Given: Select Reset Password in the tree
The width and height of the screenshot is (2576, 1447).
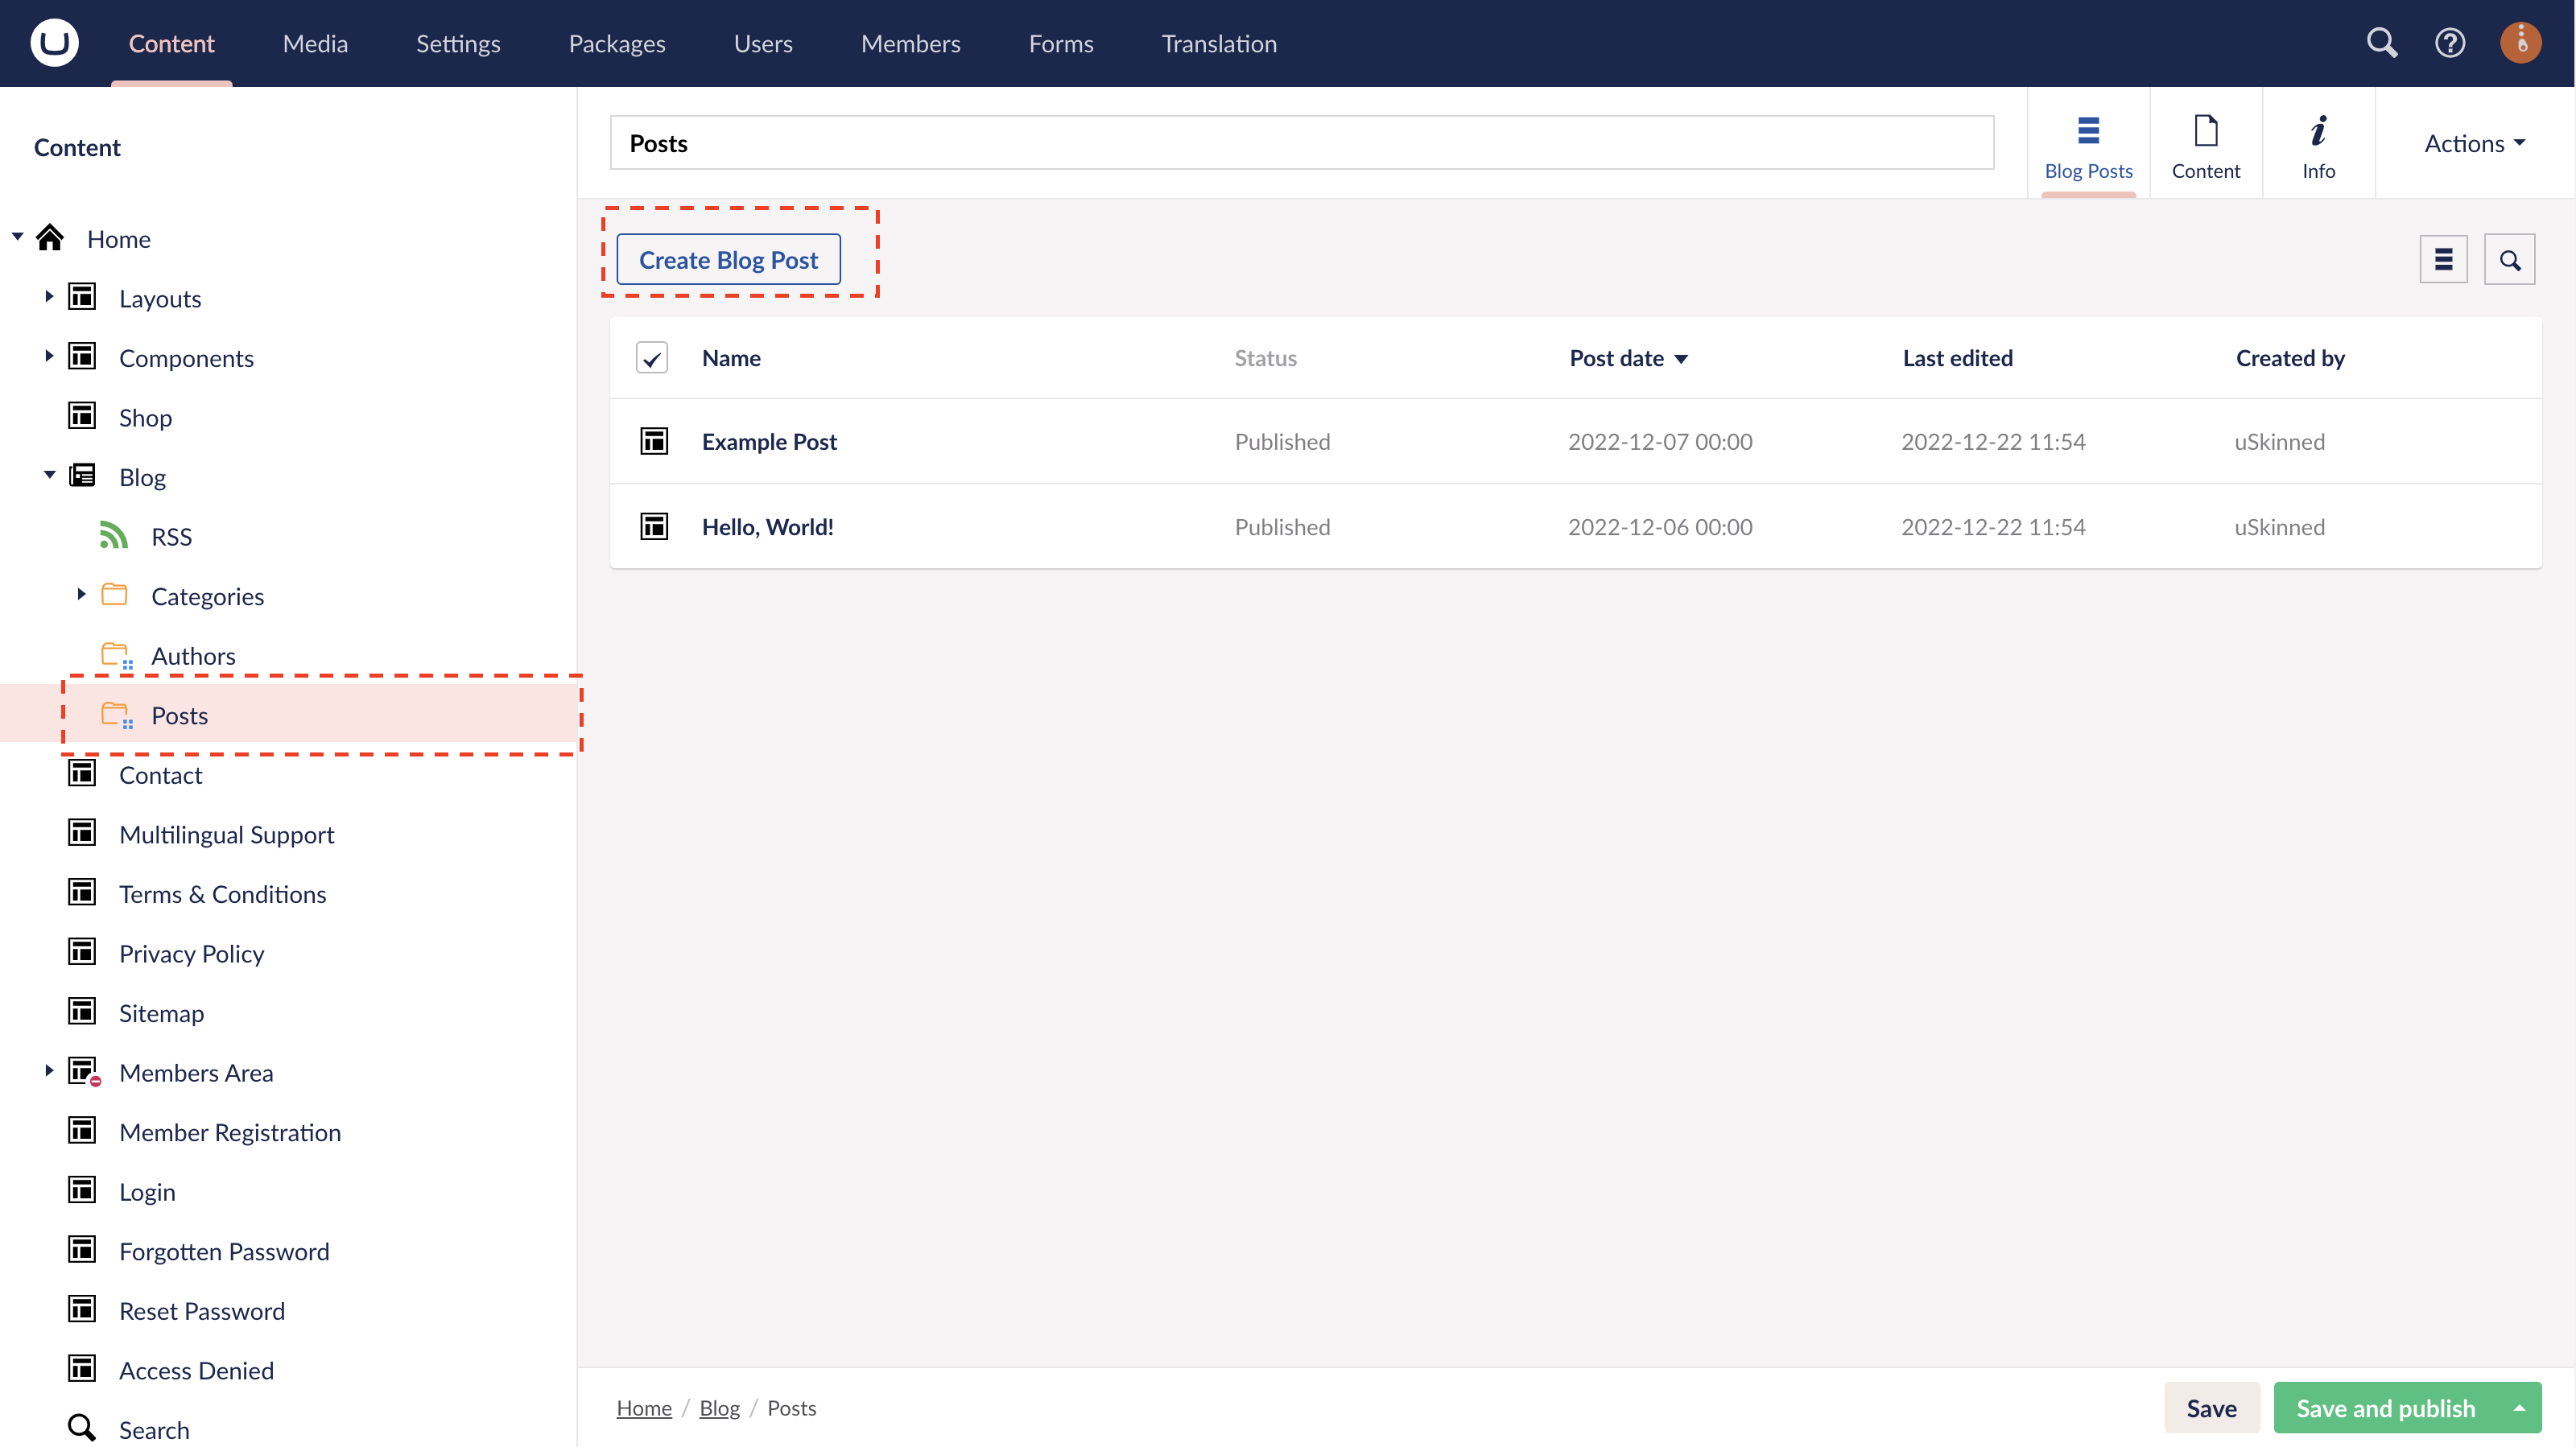Looking at the screenshot, I should tap(202, 1310).
